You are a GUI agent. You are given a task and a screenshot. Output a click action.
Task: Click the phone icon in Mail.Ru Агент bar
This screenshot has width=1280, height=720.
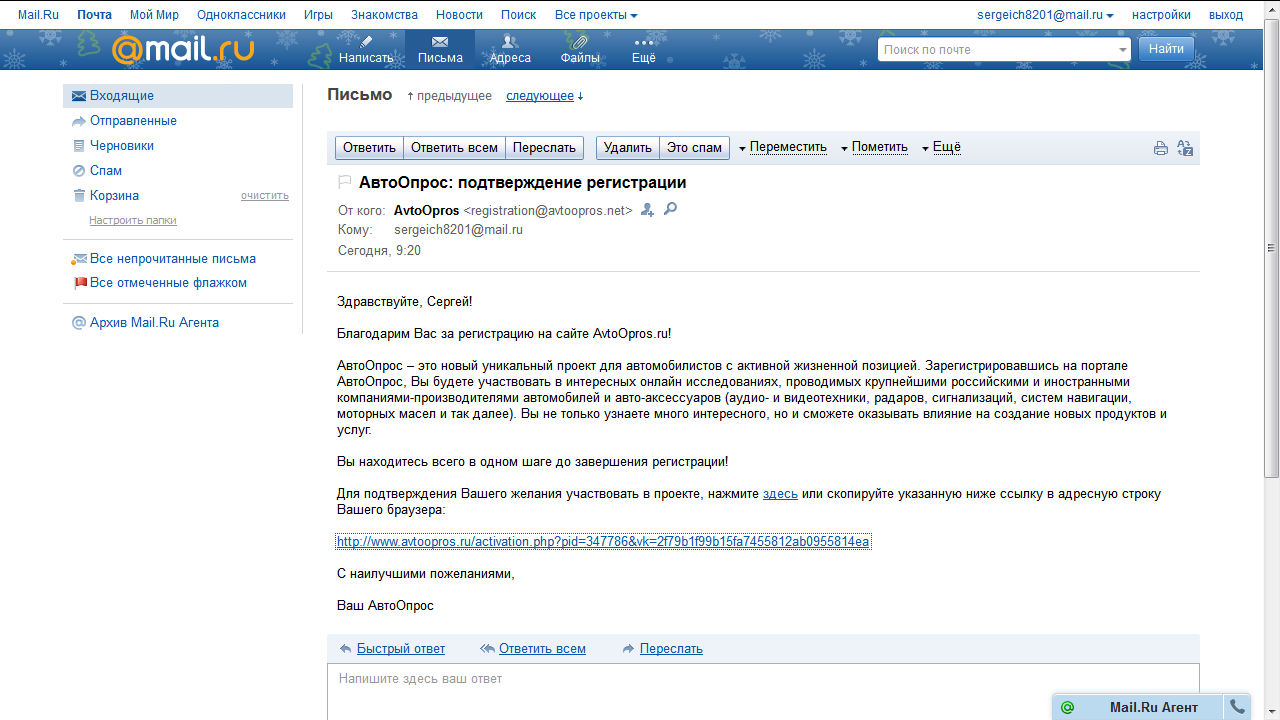tap(1237, 707)
